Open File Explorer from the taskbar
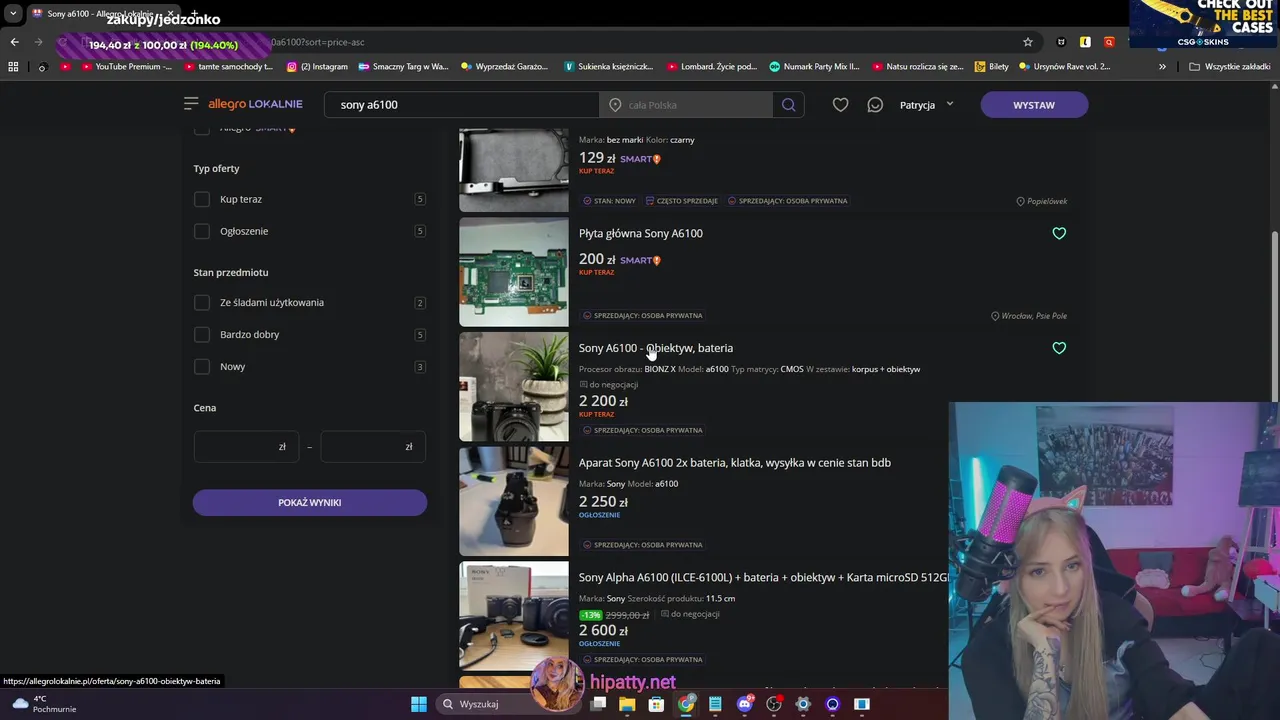 click(x=627, y=704)
